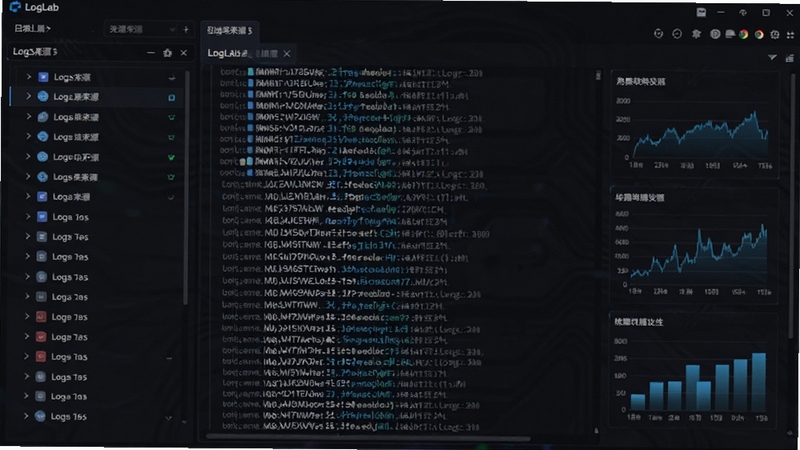Click the middle line chart panel

(x=694, y=246)
